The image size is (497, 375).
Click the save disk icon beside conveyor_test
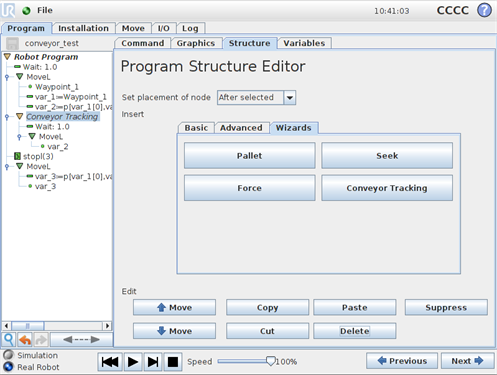click(x=12, y=43)
